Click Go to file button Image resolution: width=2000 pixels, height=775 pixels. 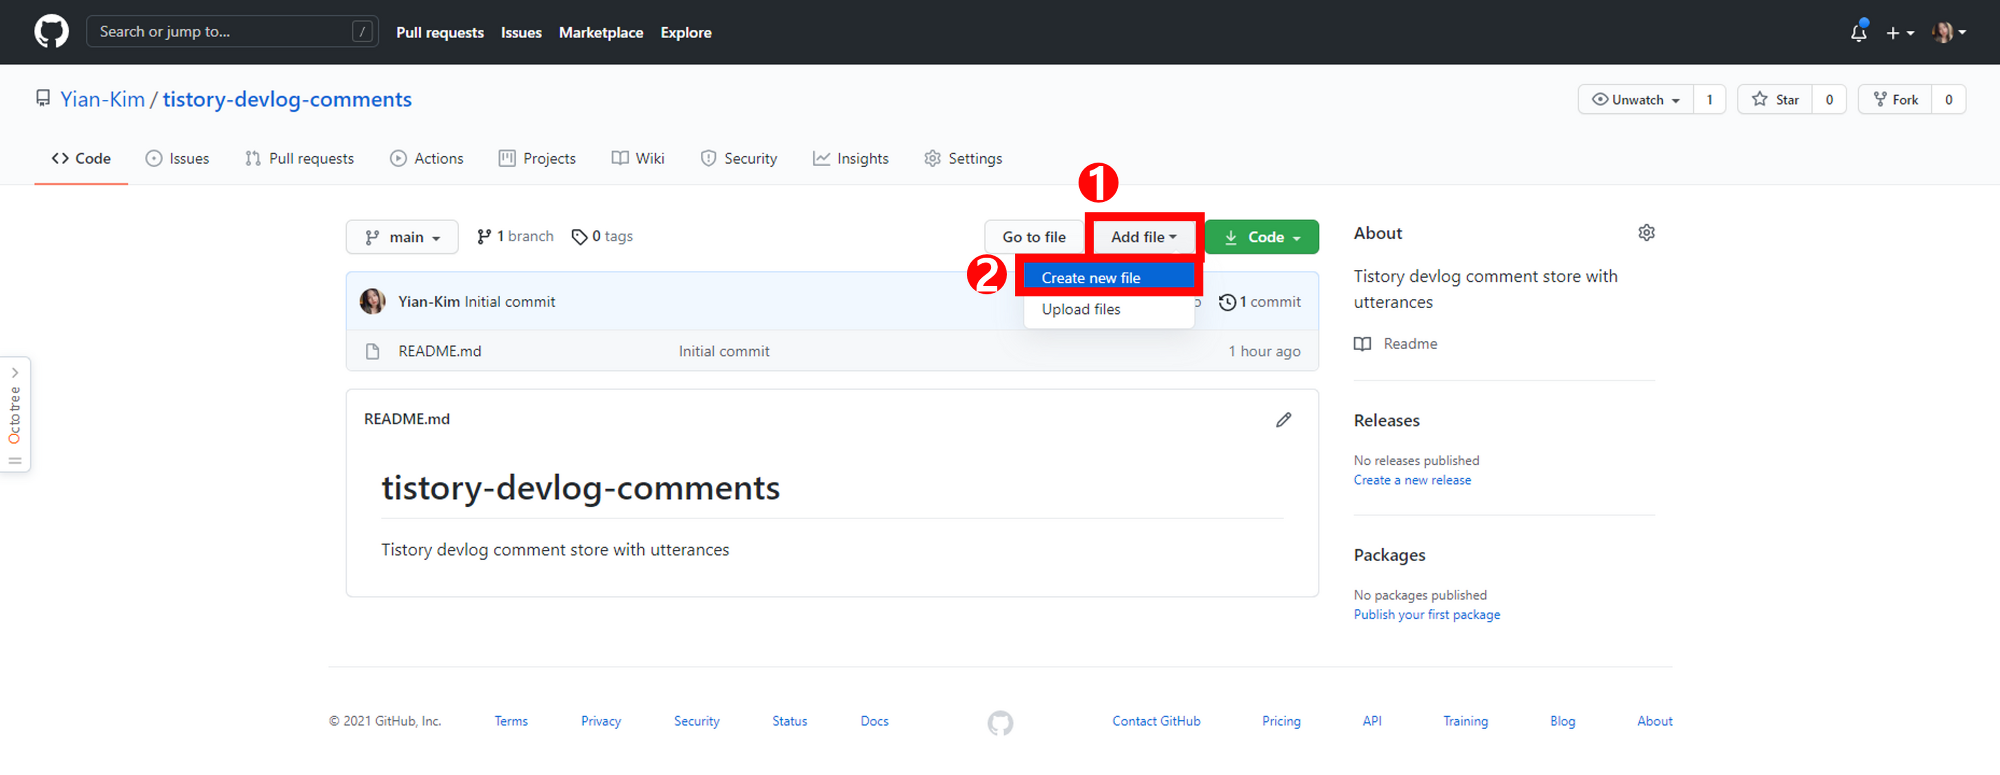point(1034,237)
